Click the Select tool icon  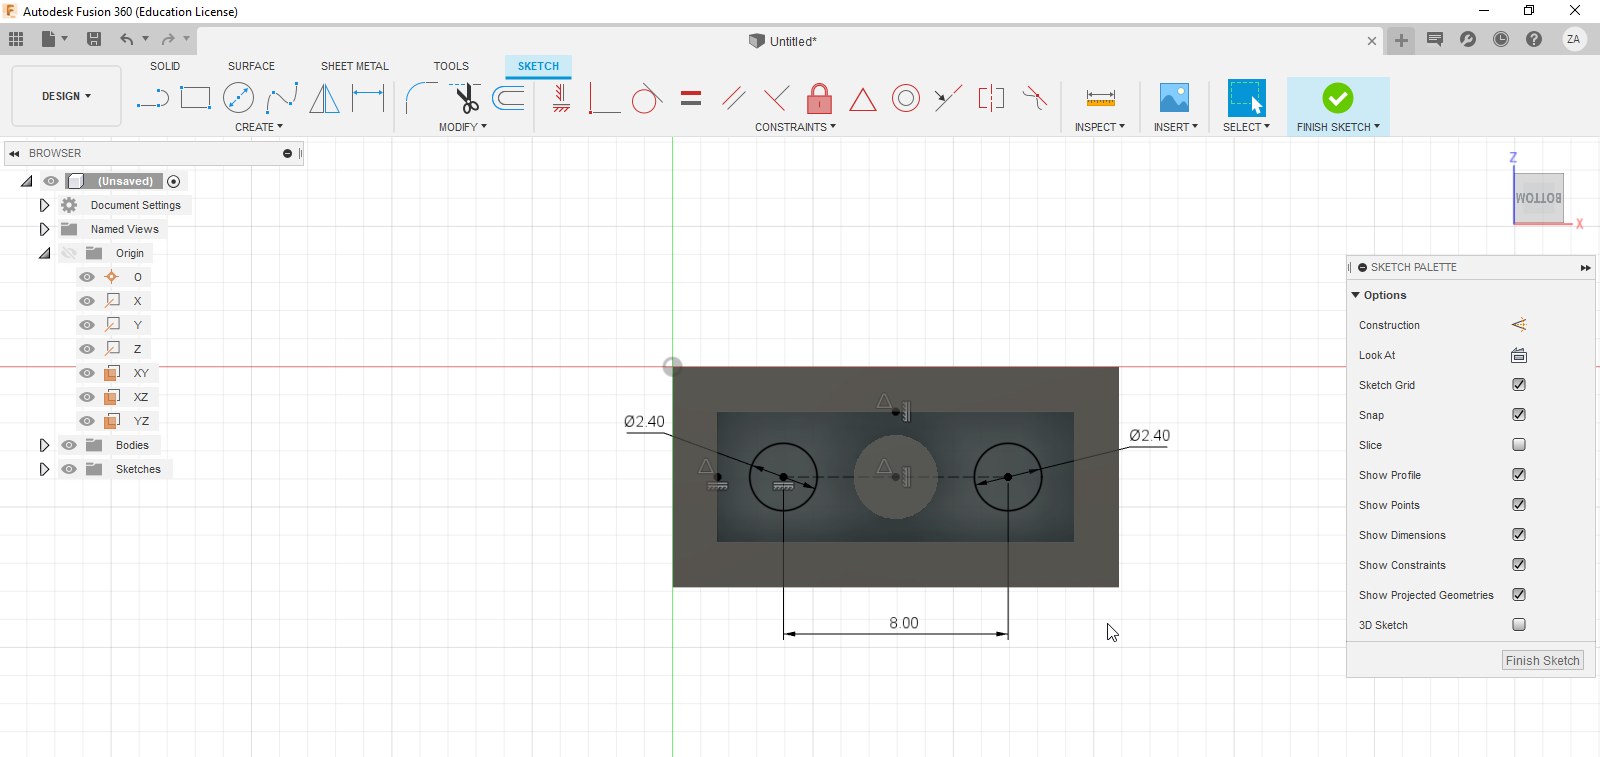pyautogui.click(x=1246, y=98)
